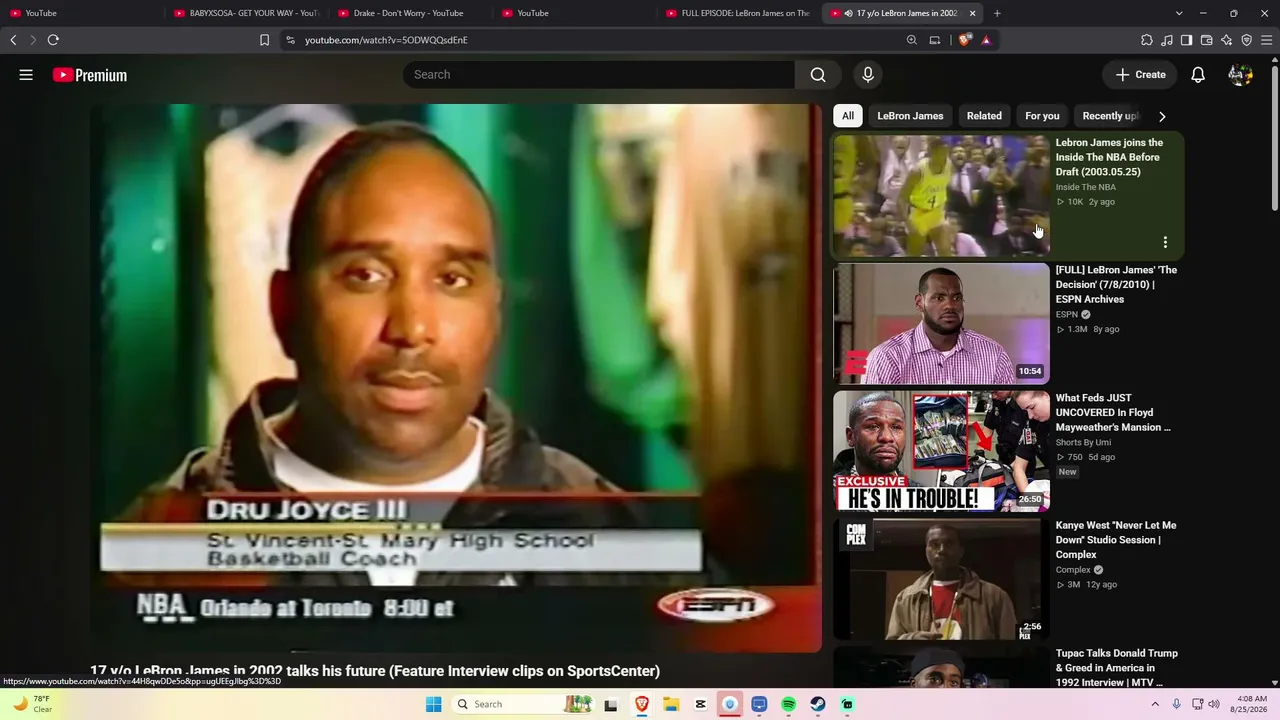Open Steam from the taskbar
This screenshot has width=1280, height=720.
817,704
